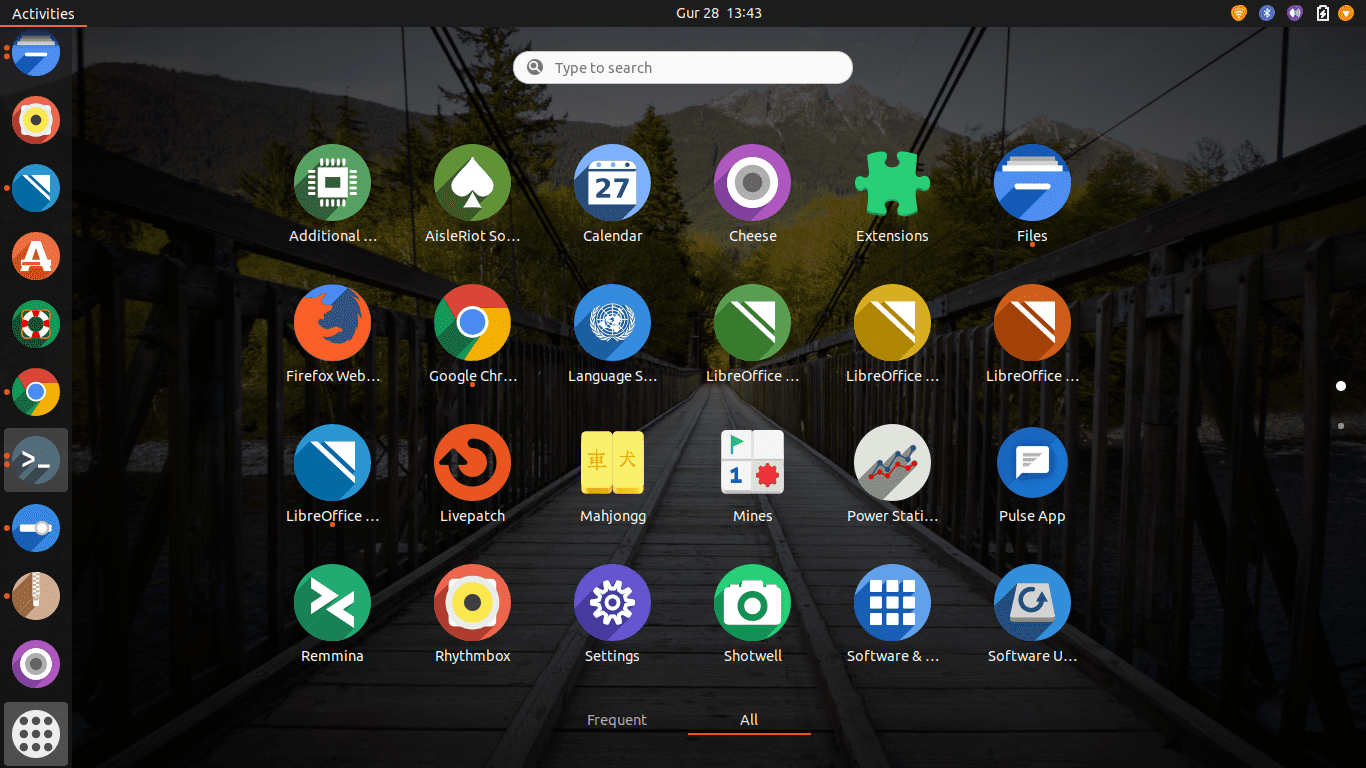
Task: Switch to the All tab
Action: [749, 720]
